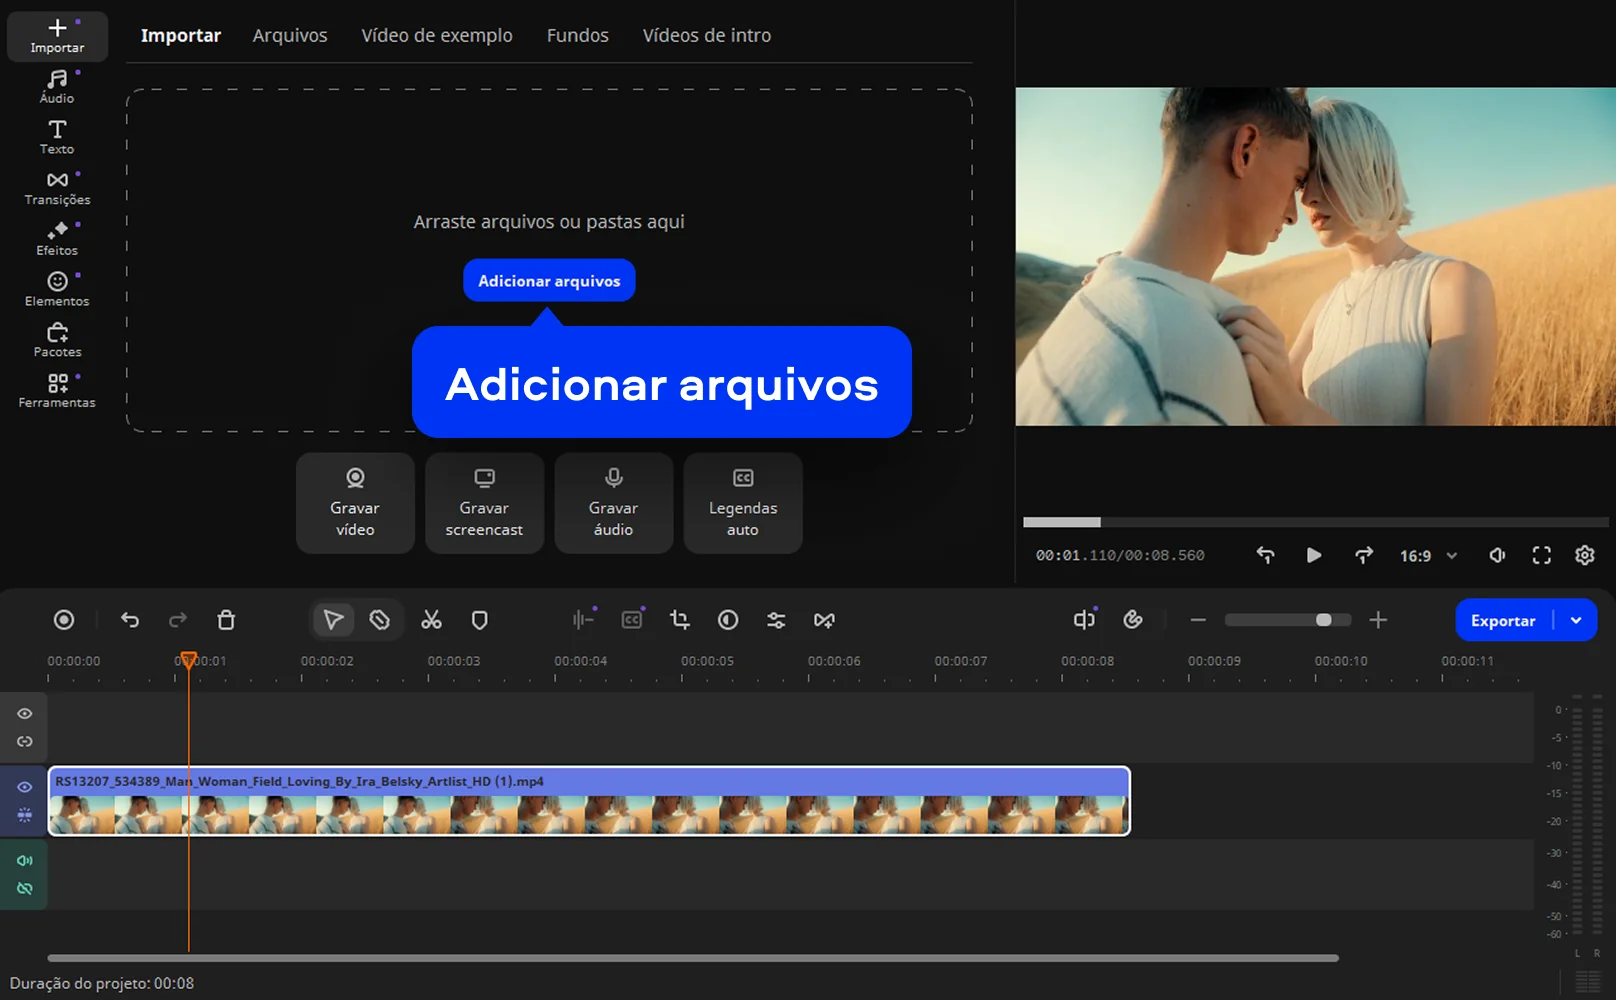Click the timeline zoom slider handle
The image size is (1616, 1000).
[1323, 620]
